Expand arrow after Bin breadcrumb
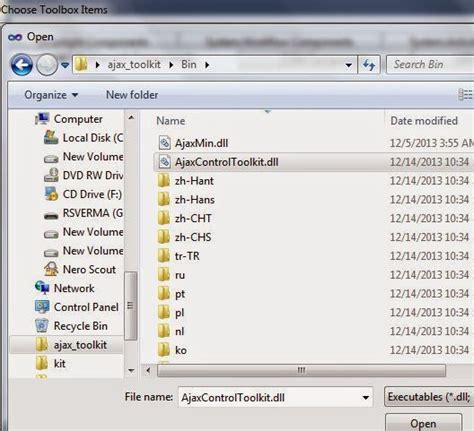Screen dimensions: 474x431 207,65
